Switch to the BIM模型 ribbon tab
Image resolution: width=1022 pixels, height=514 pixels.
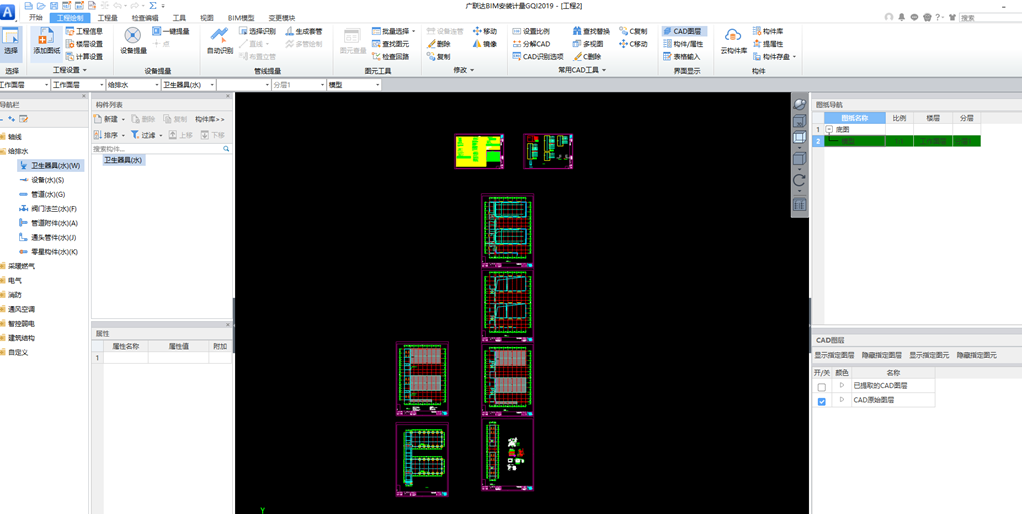241,18
